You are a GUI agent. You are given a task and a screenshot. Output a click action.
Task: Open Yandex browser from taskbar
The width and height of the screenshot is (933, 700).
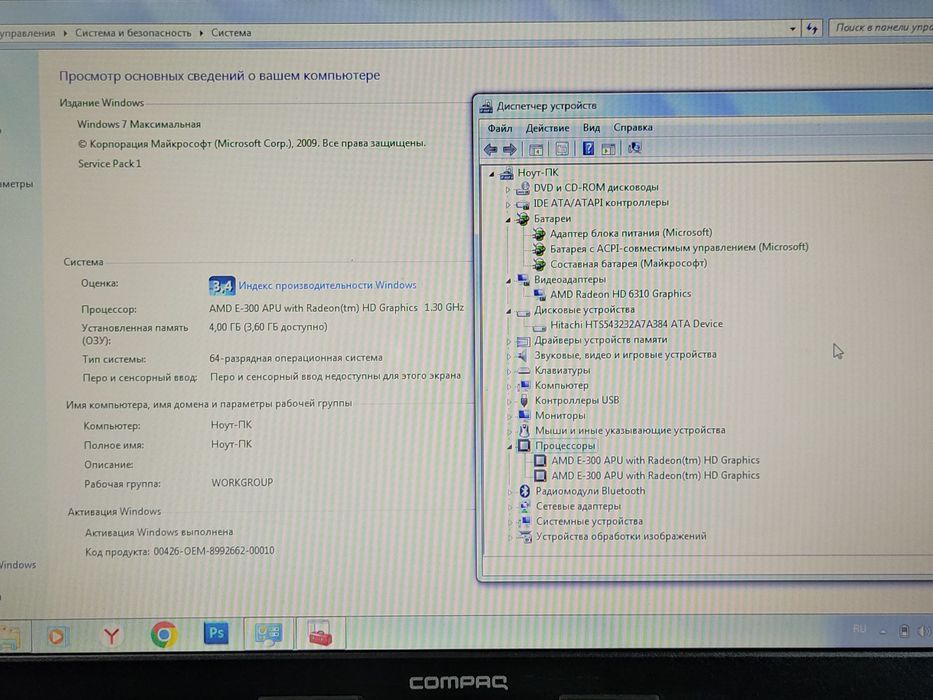111,636
